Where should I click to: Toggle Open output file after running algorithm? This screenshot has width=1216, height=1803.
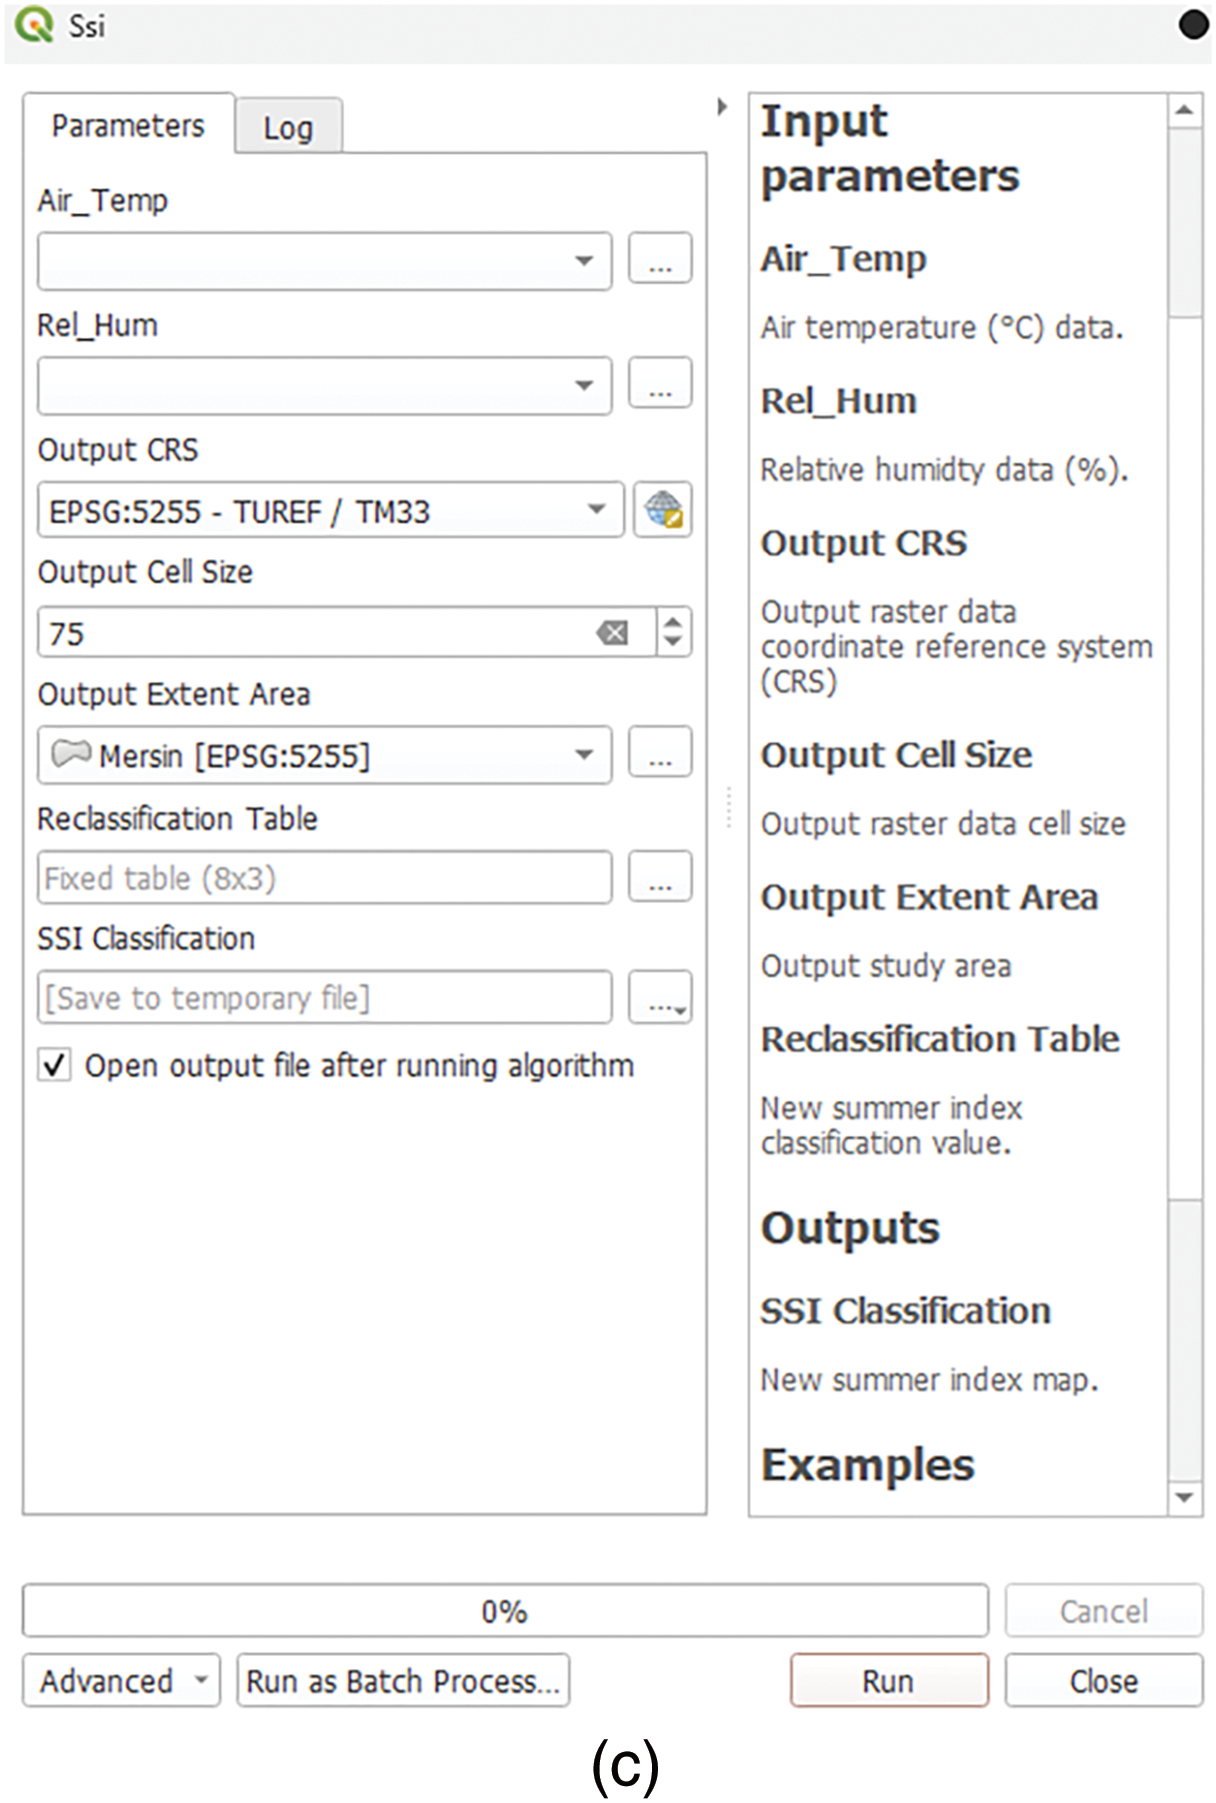pos(55,1065)
